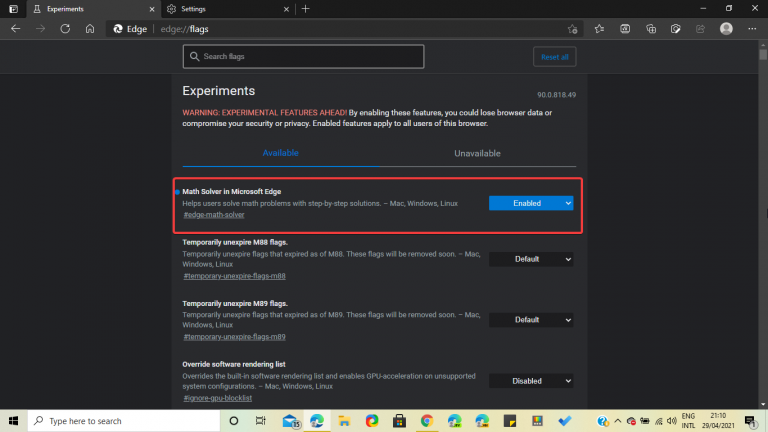Open the #ignore-gpu-blocklist link
The width and height of the screenshot is (768, 432).
click(218, 398)
